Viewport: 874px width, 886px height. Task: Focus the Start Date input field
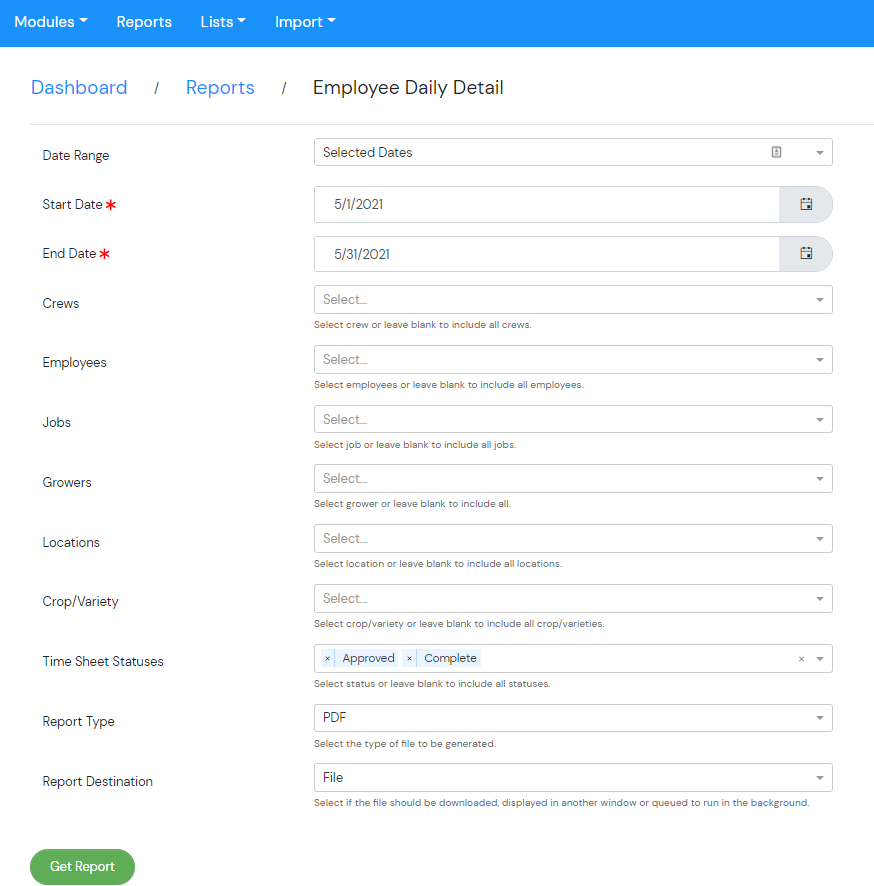click(x=546, y=204)
